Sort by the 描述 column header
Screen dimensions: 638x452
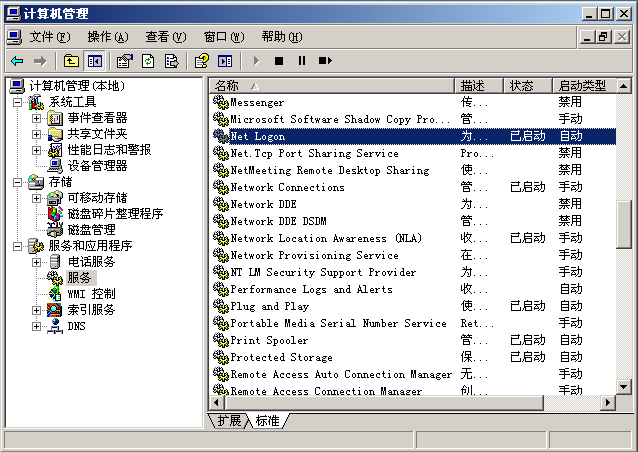[479, 86]
